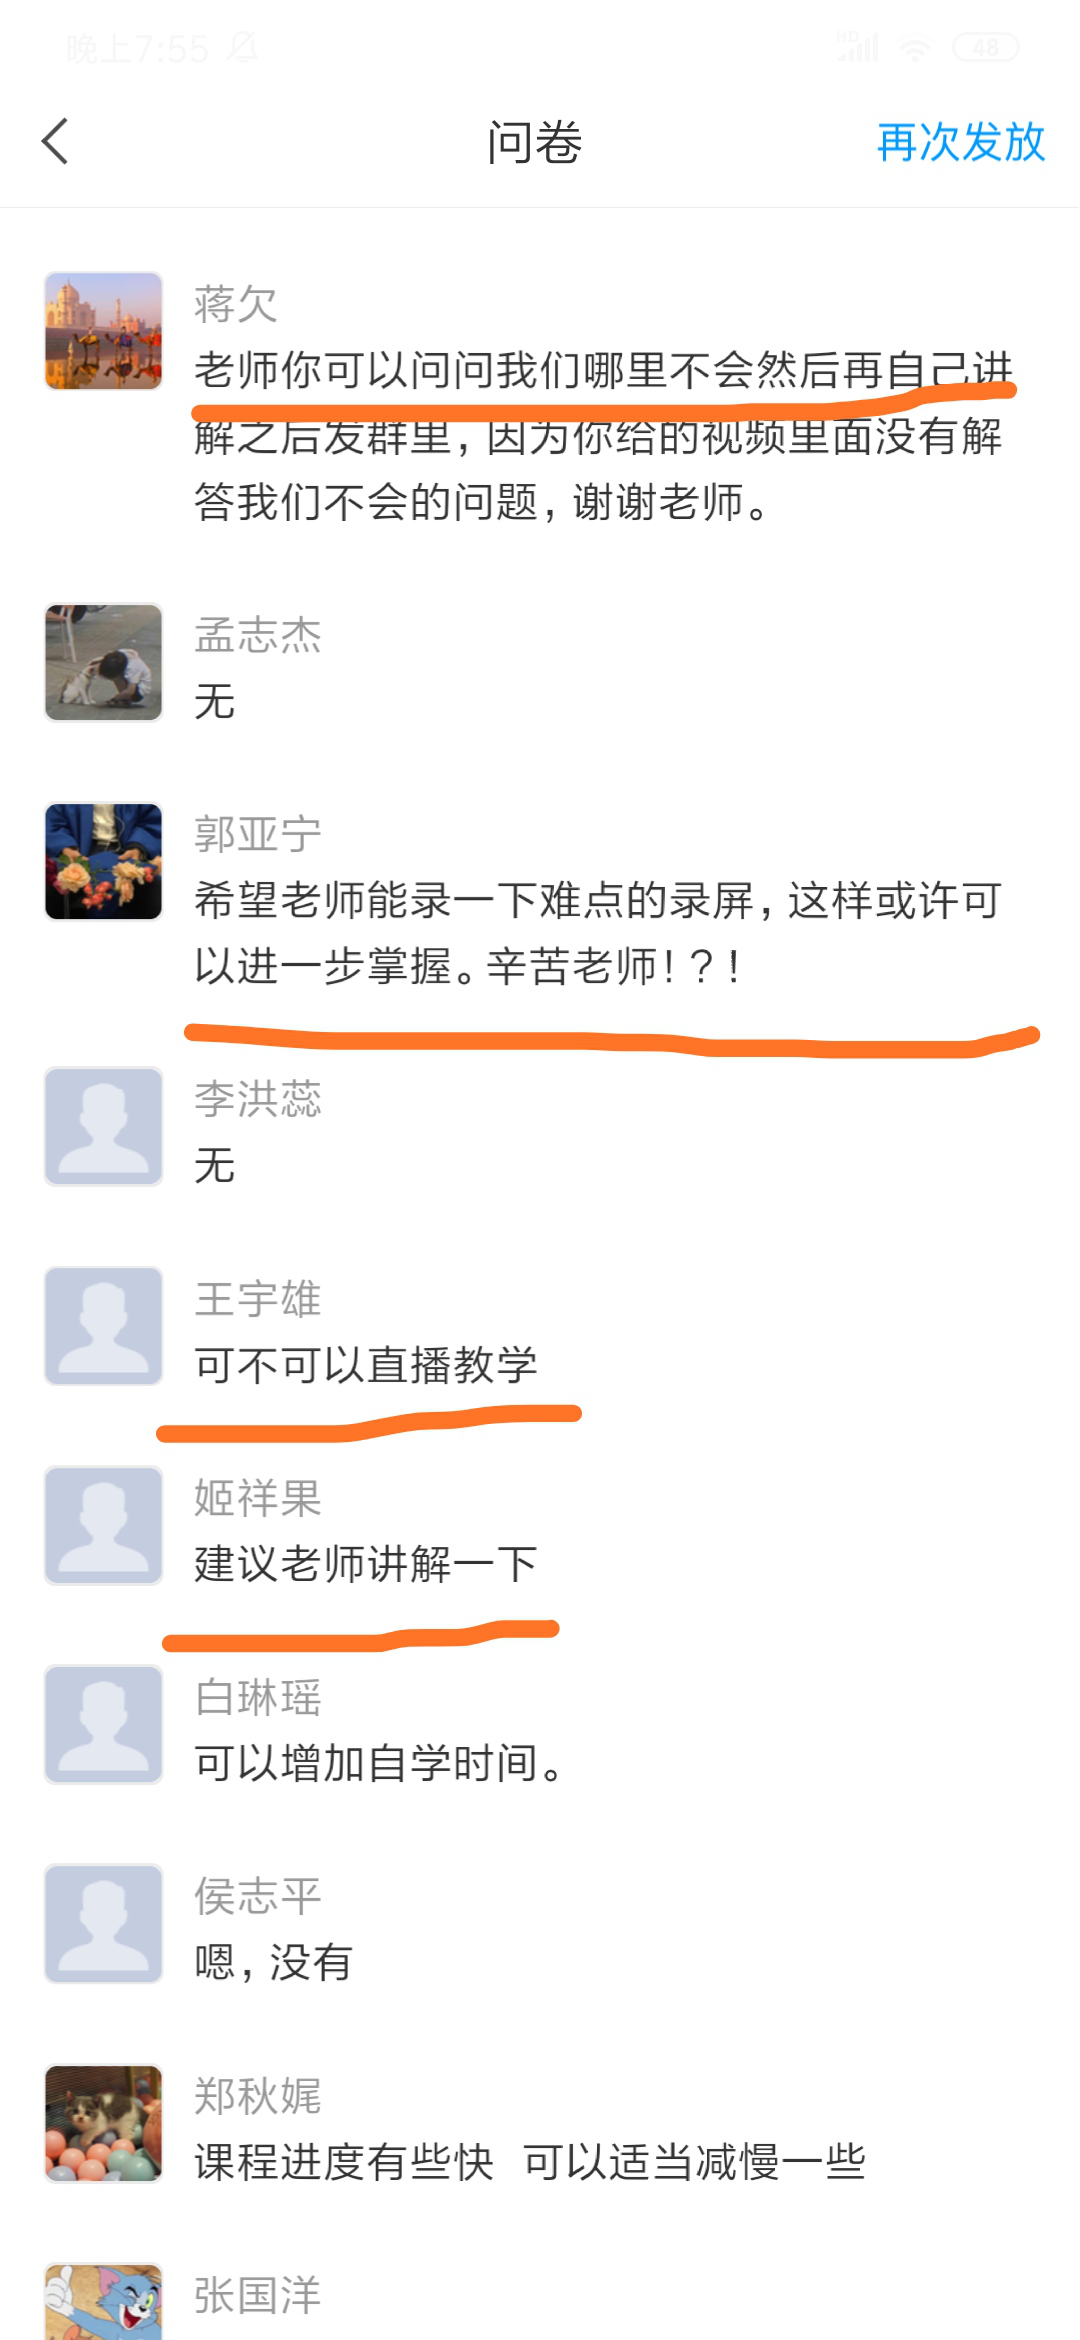The height and width of the screenshot is (2340, 1080).
Task: Open 郭亚宁's answer about screen recording
Action: (598, 933)
